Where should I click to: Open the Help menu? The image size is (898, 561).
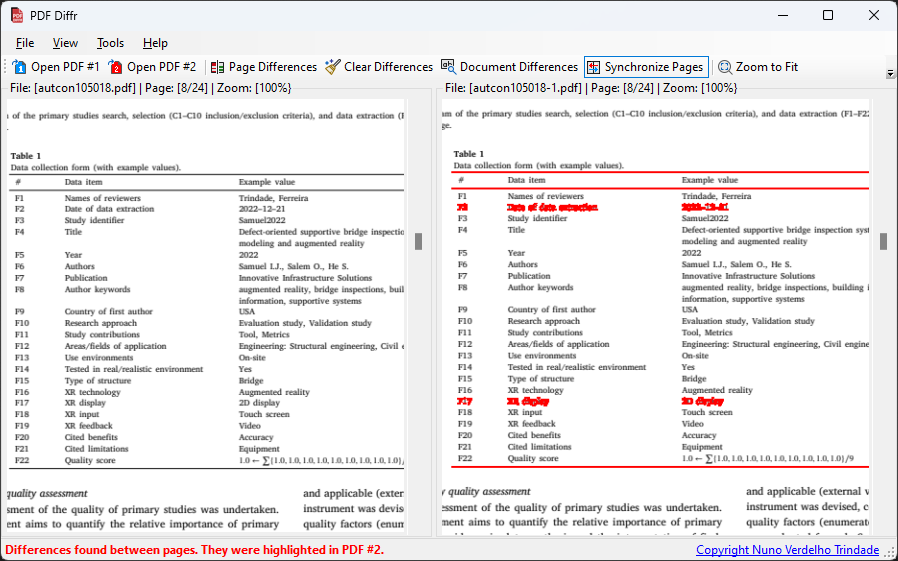click(155, 43)
